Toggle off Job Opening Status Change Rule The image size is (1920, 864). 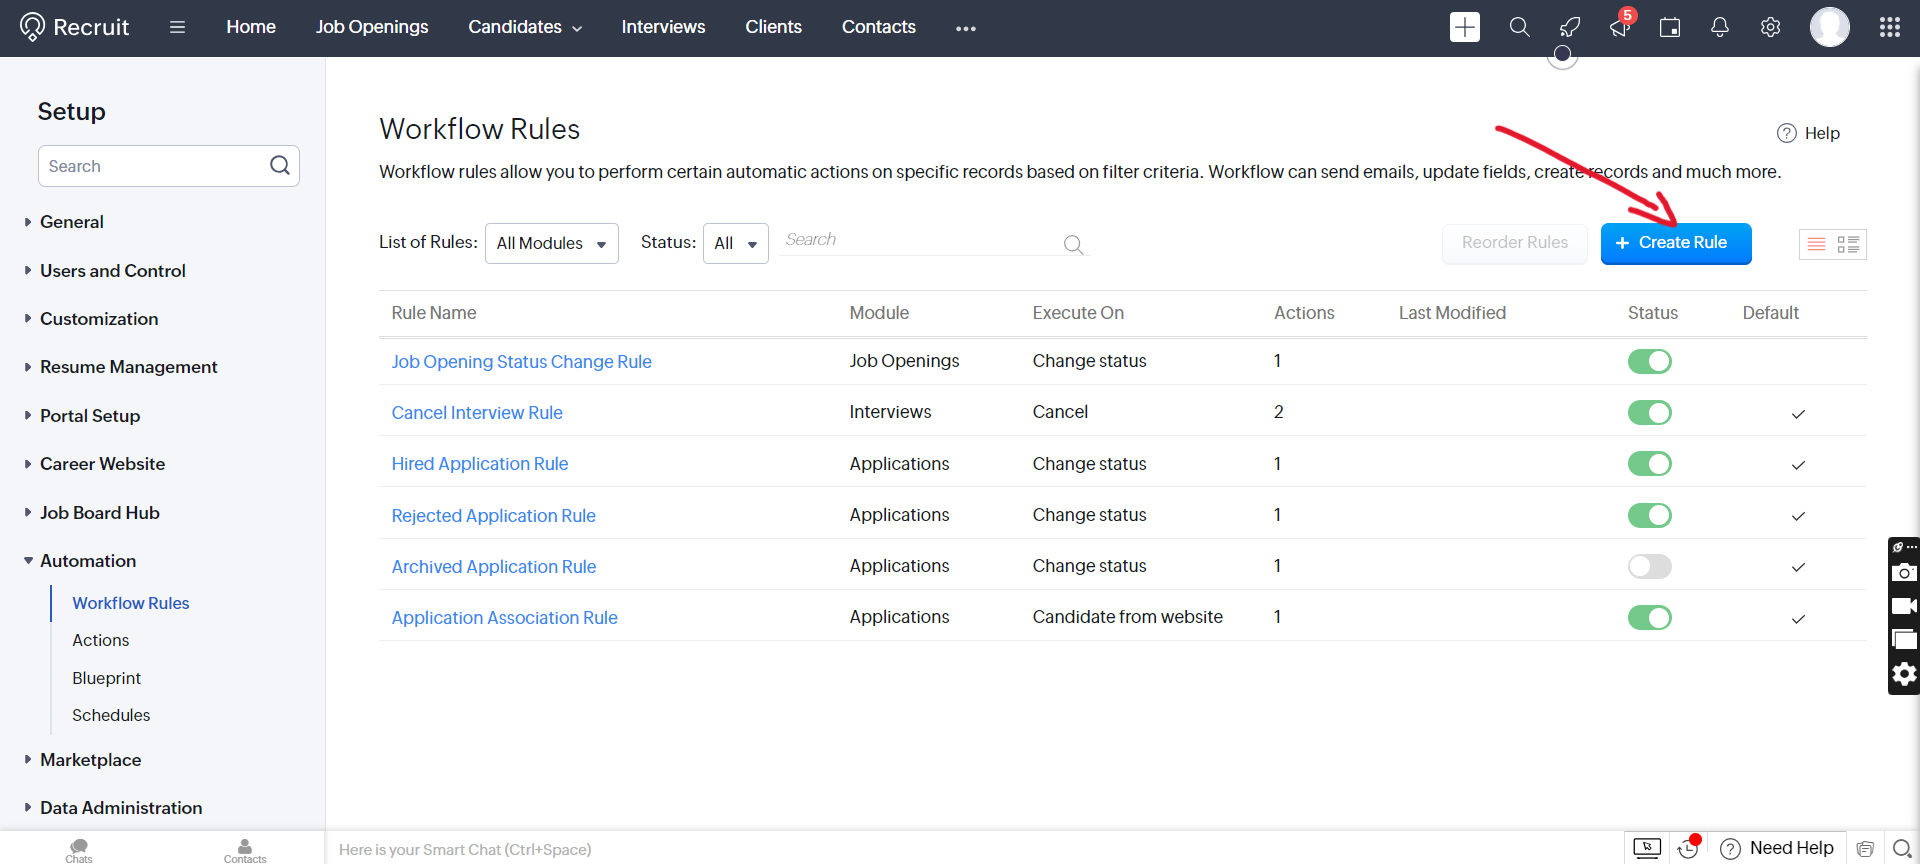point(1649,361)
